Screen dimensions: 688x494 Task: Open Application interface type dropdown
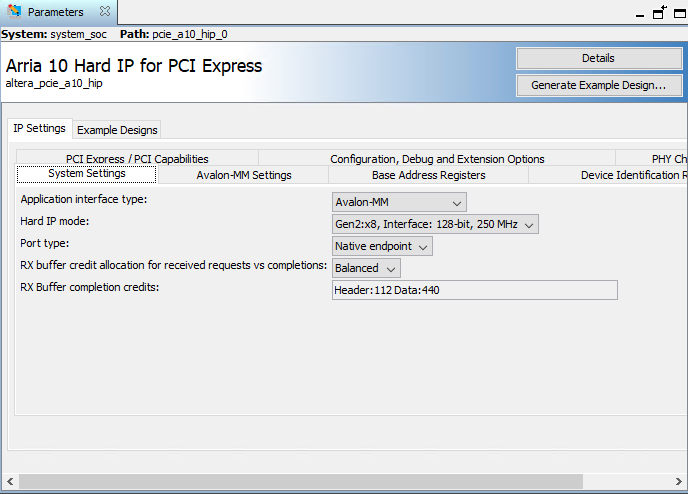tap(399, 202)
